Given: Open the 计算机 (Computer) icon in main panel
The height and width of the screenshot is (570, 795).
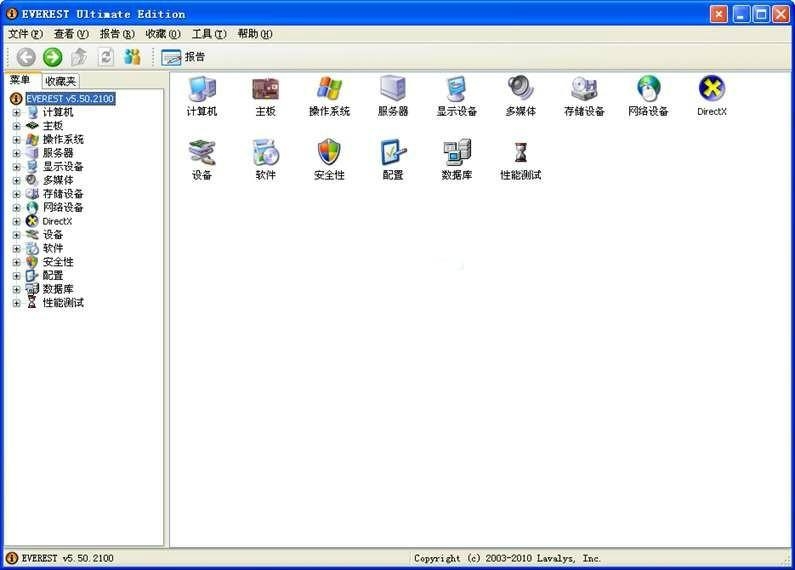Looking at the screenshot, I should tap(202, 90).
